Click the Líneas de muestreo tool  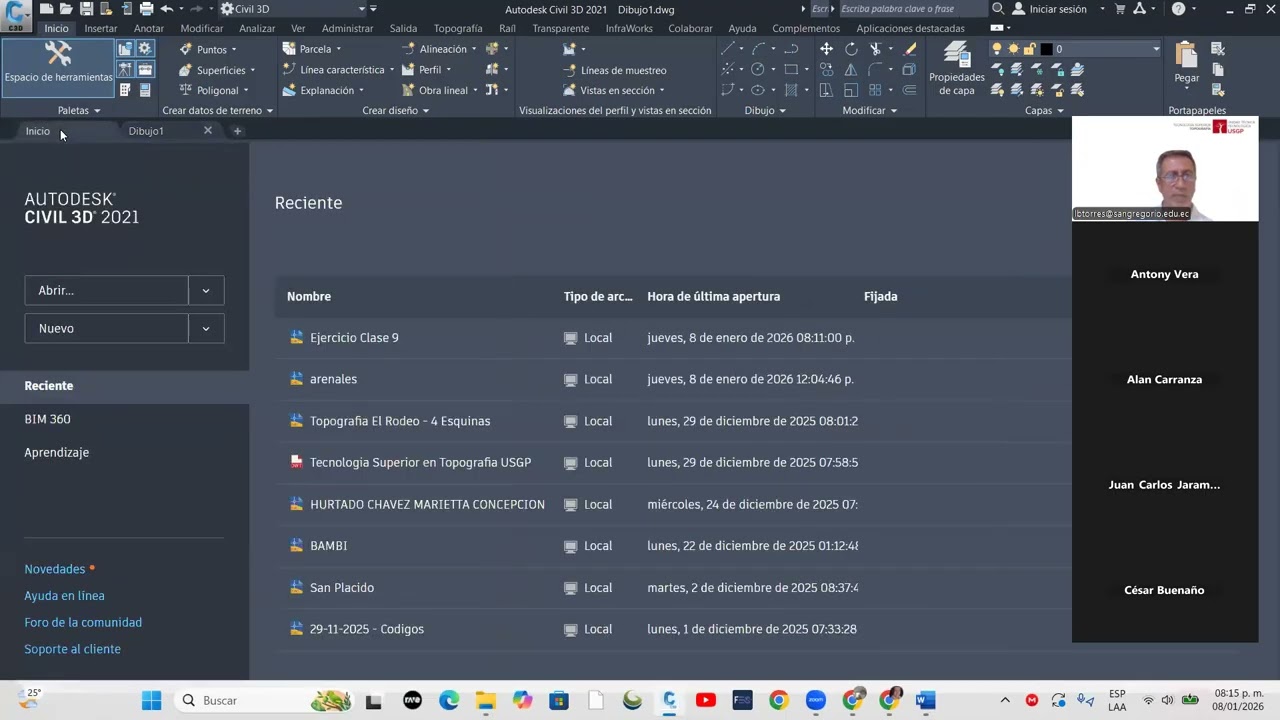click(617, 70)
